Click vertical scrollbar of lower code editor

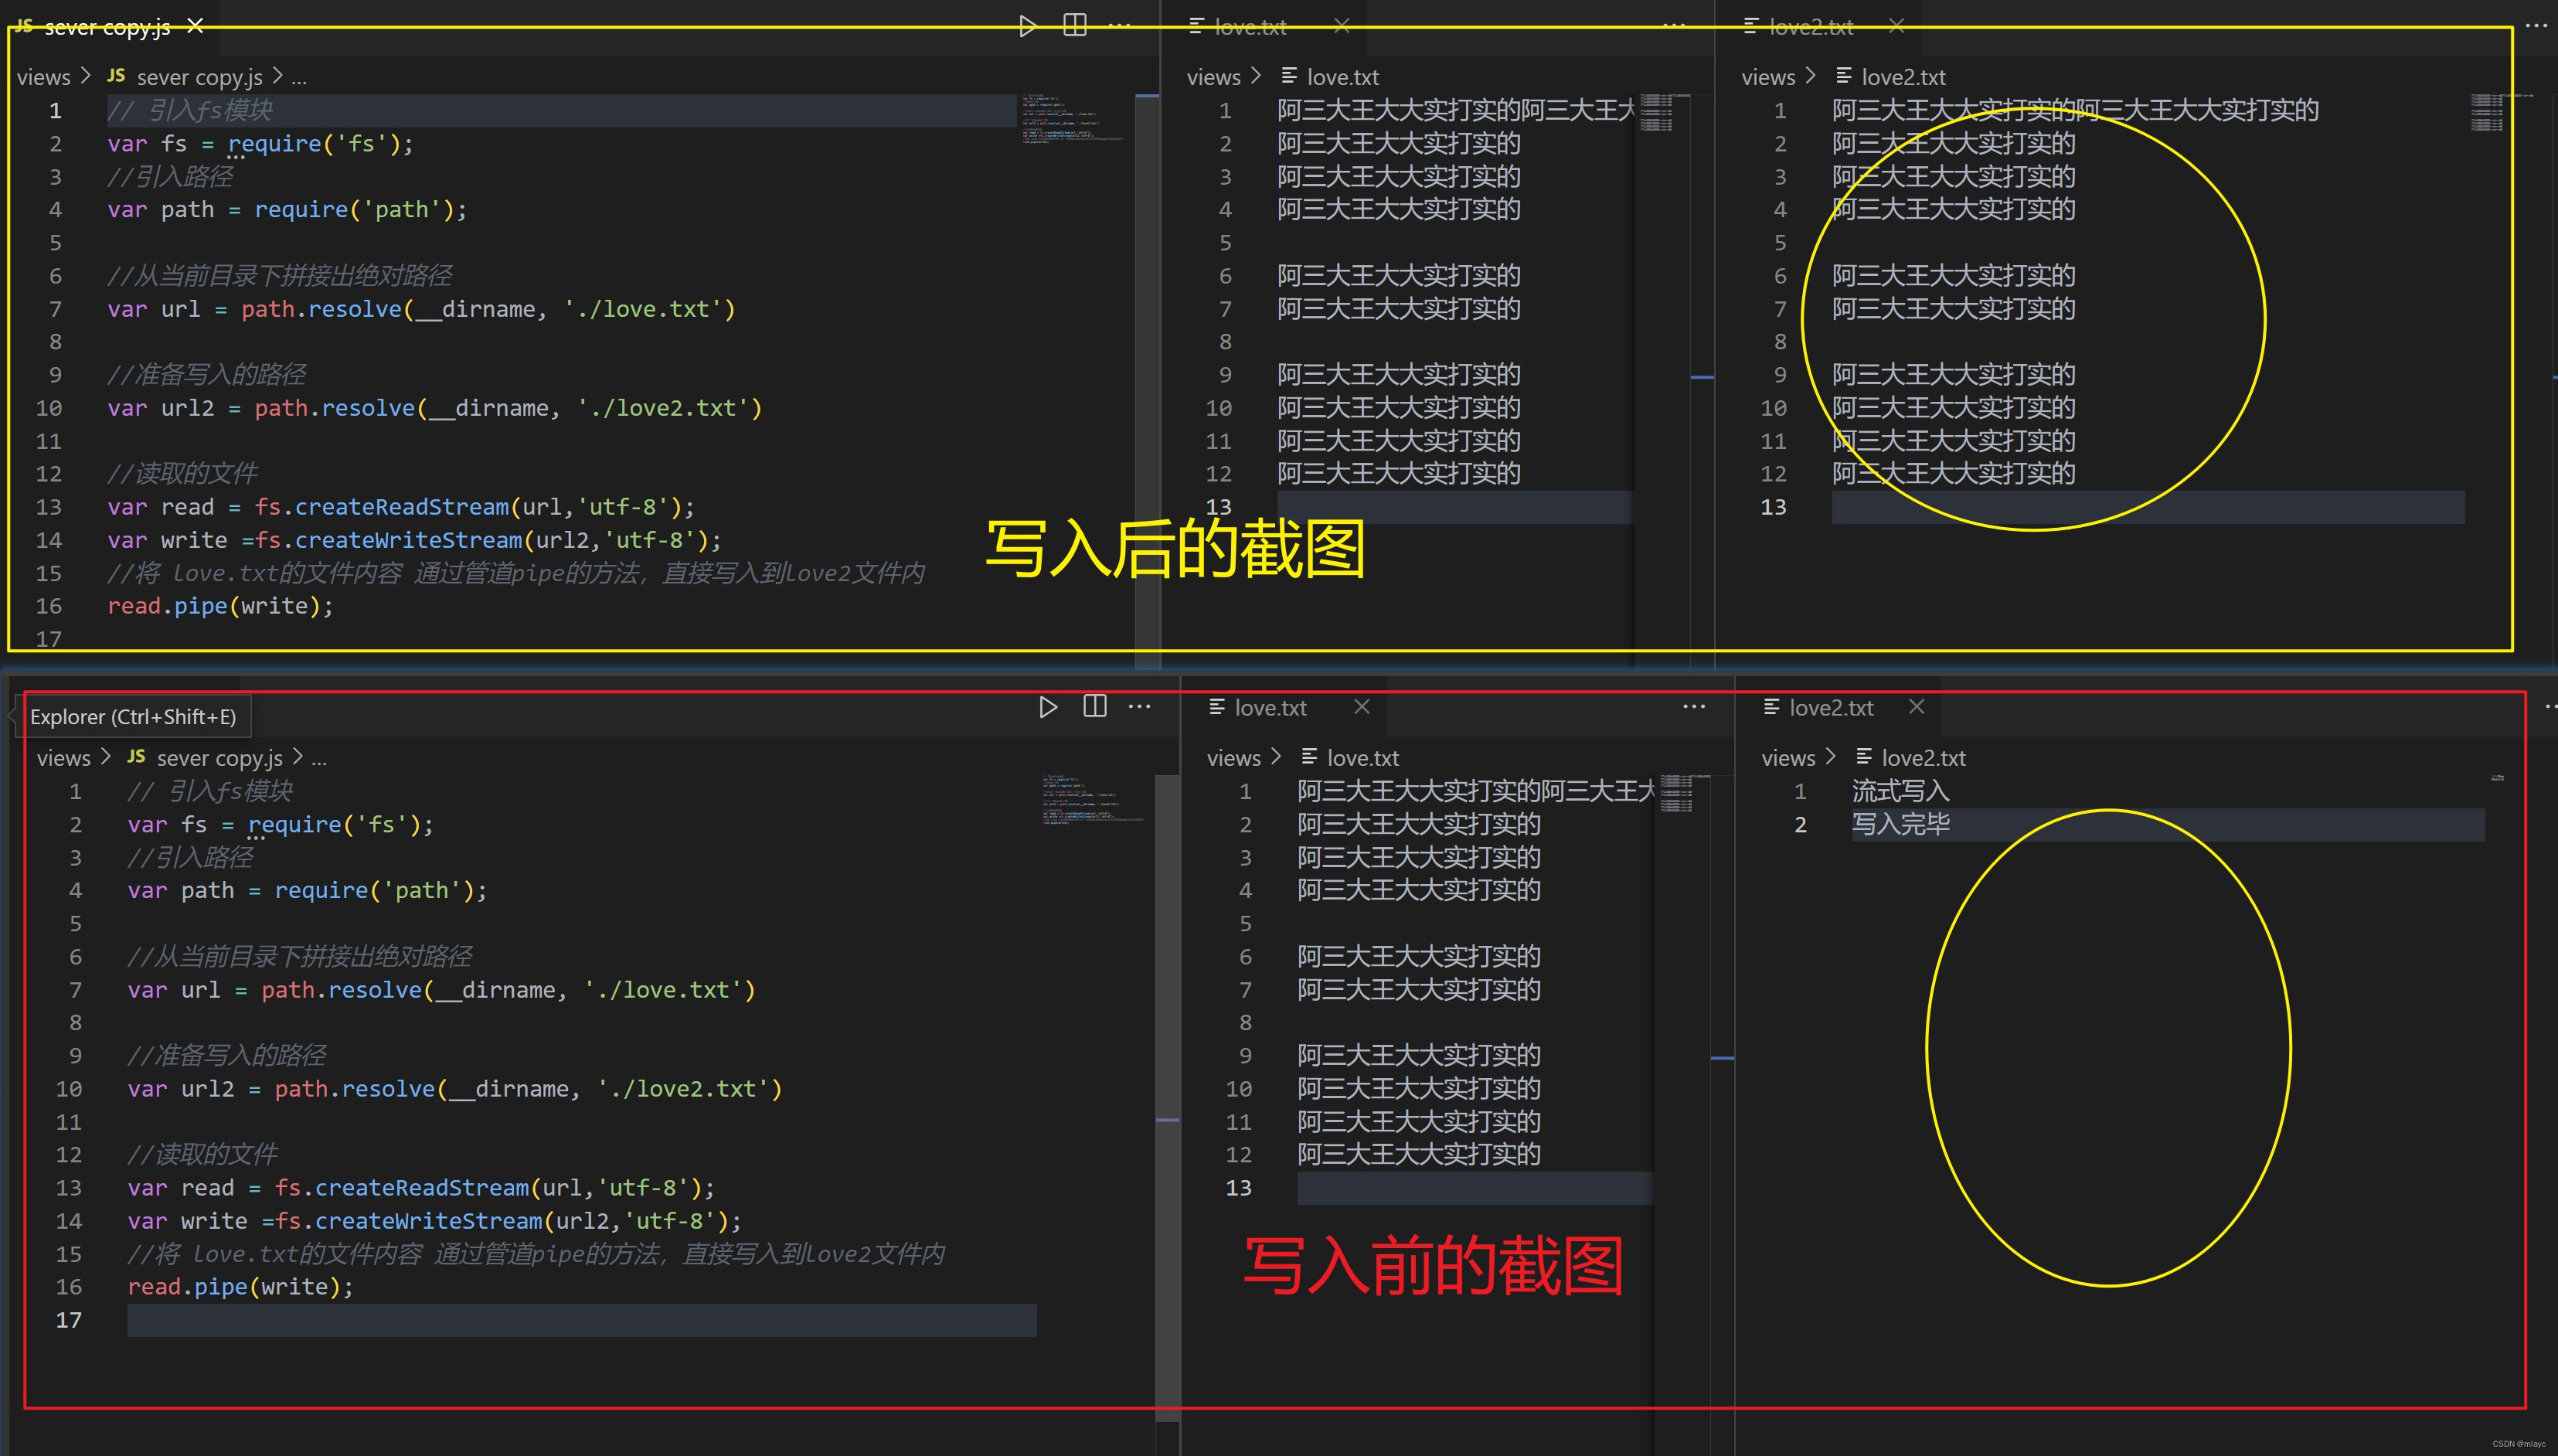[1166, 1000]
